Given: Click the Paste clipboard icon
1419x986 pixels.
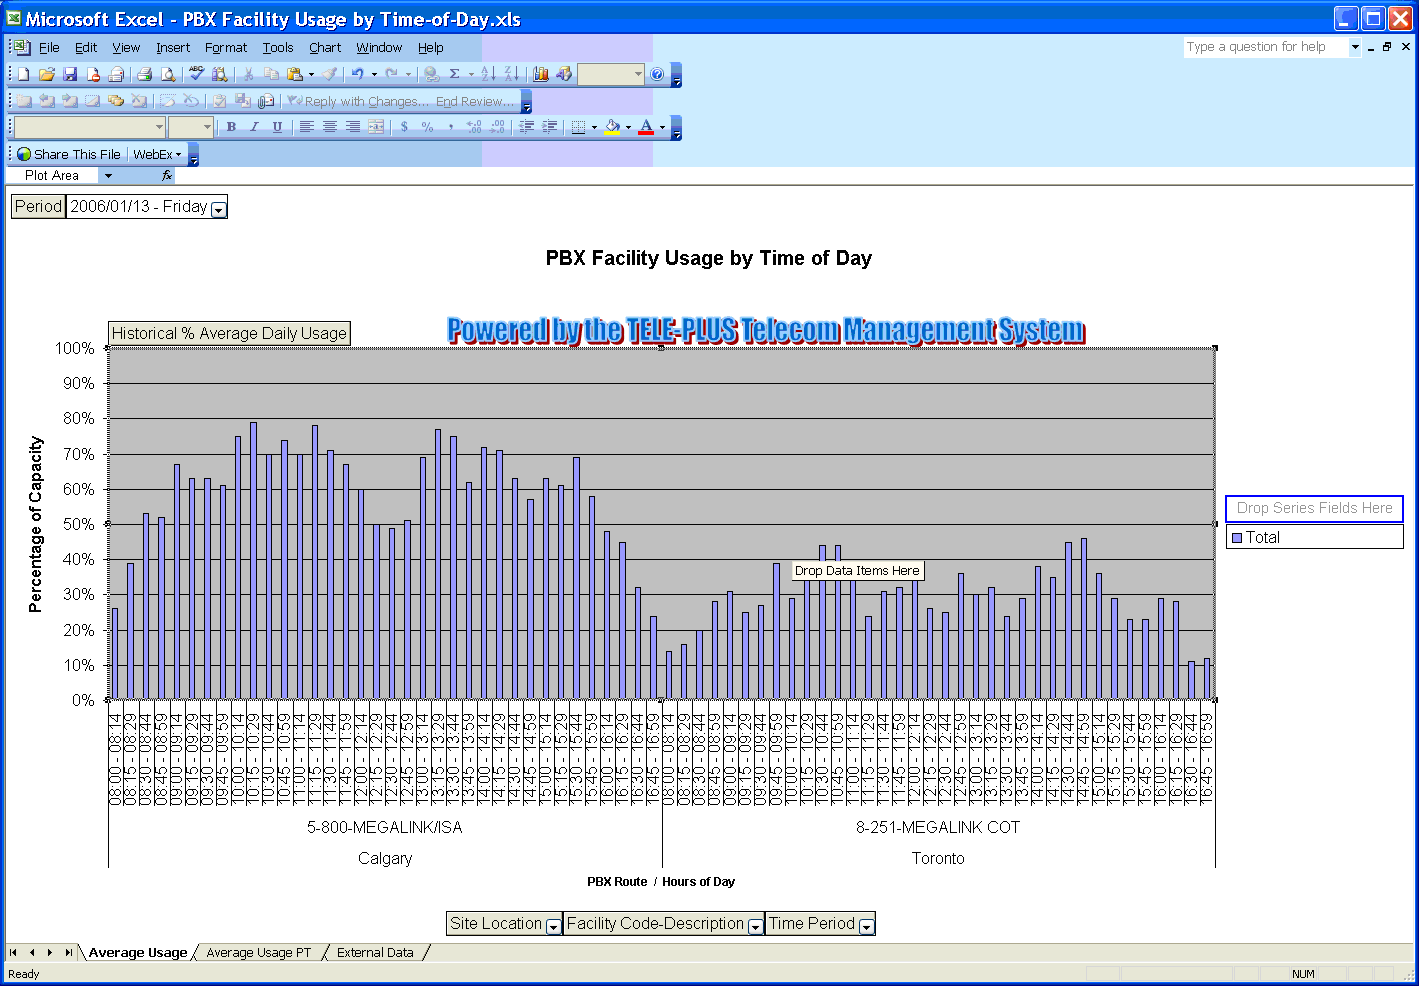Looking at the screenshot, I should click(294, 74).
